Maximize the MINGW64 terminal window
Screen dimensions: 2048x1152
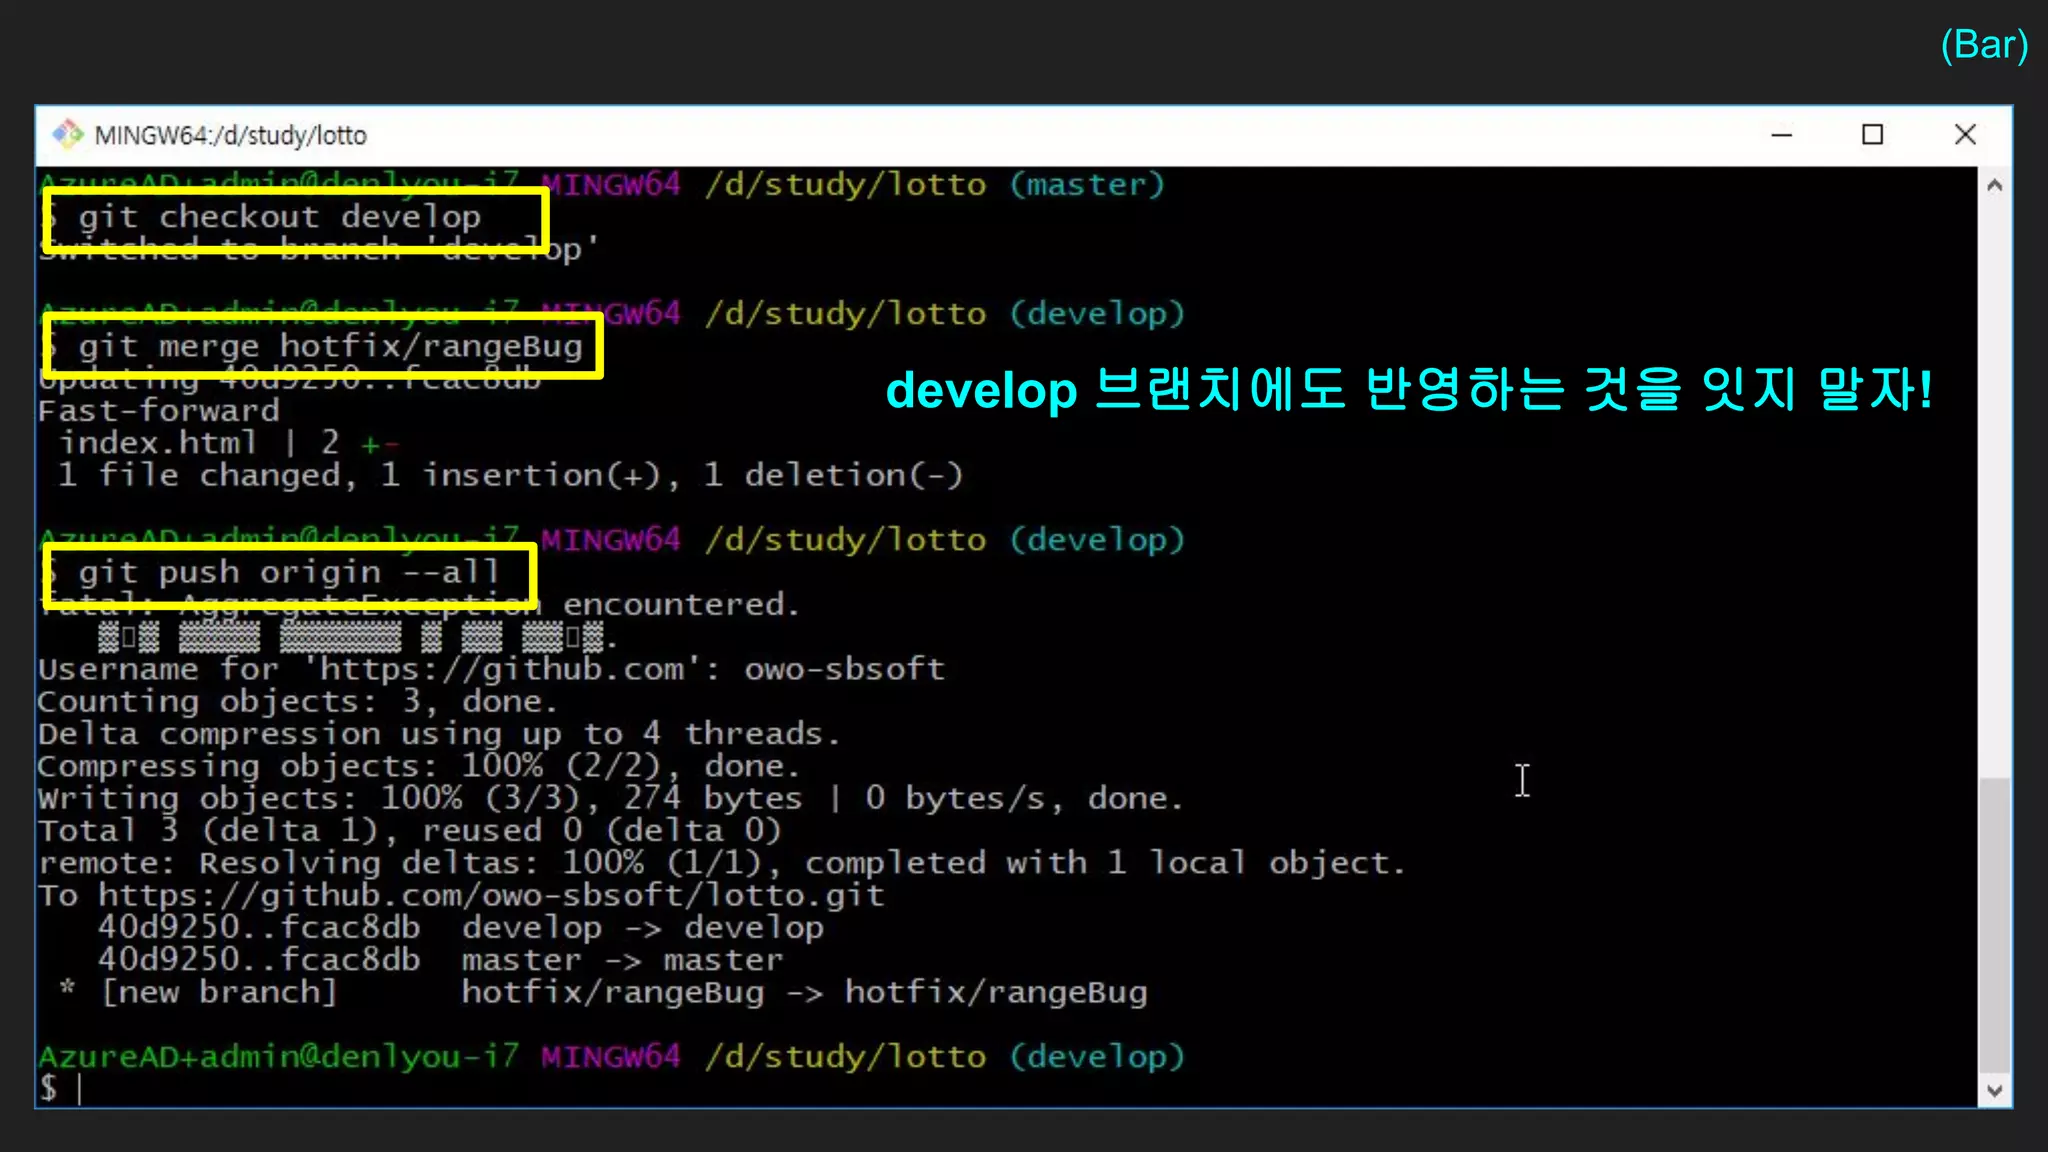(1873, 134)
